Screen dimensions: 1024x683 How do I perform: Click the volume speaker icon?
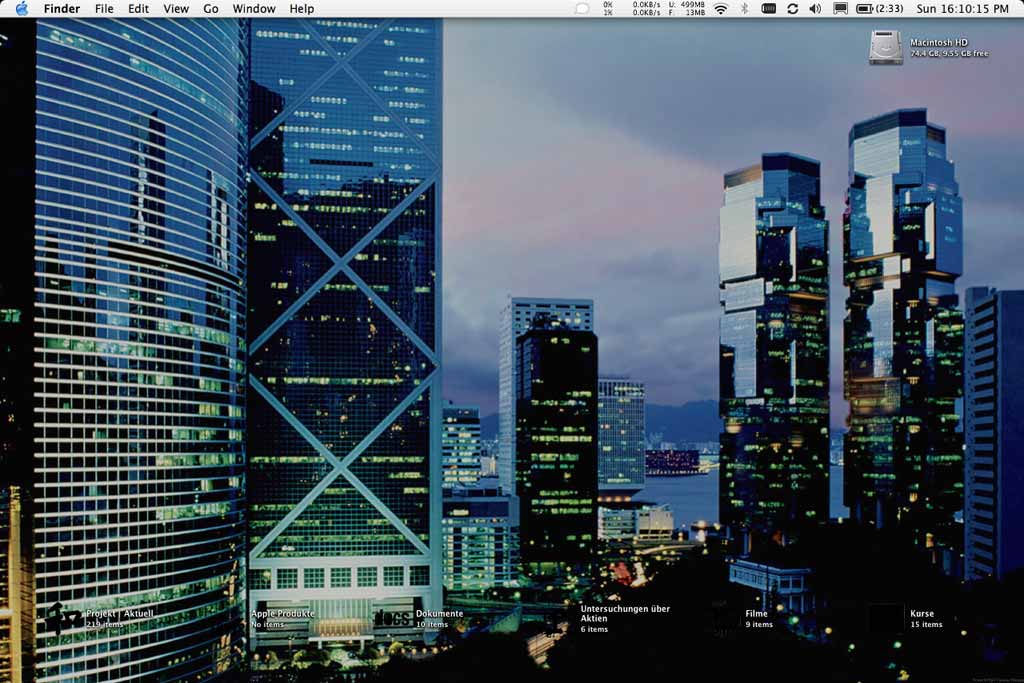pos(814,9)
